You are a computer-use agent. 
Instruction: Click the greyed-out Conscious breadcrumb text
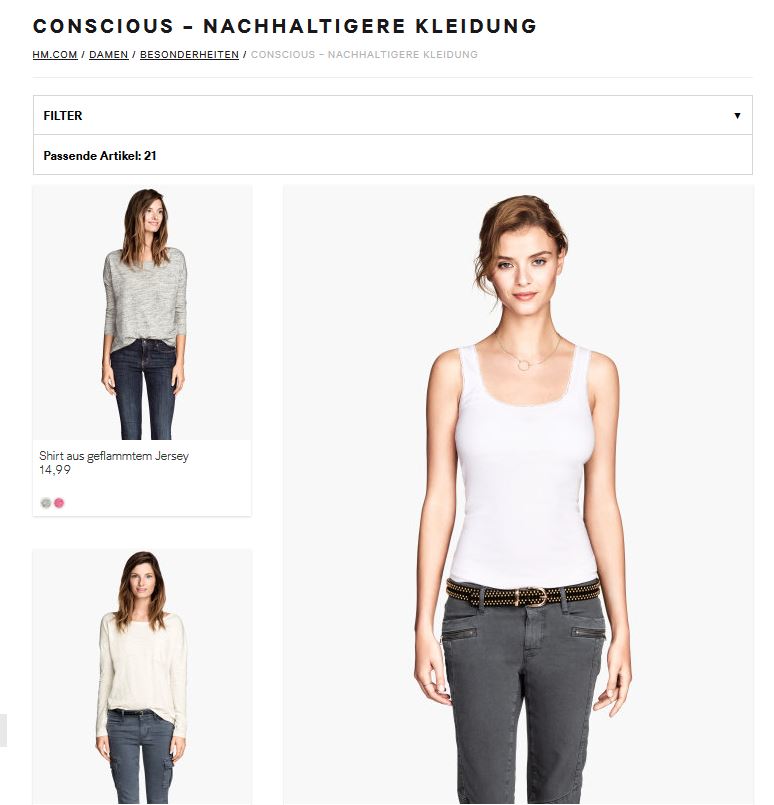[364, 54]
